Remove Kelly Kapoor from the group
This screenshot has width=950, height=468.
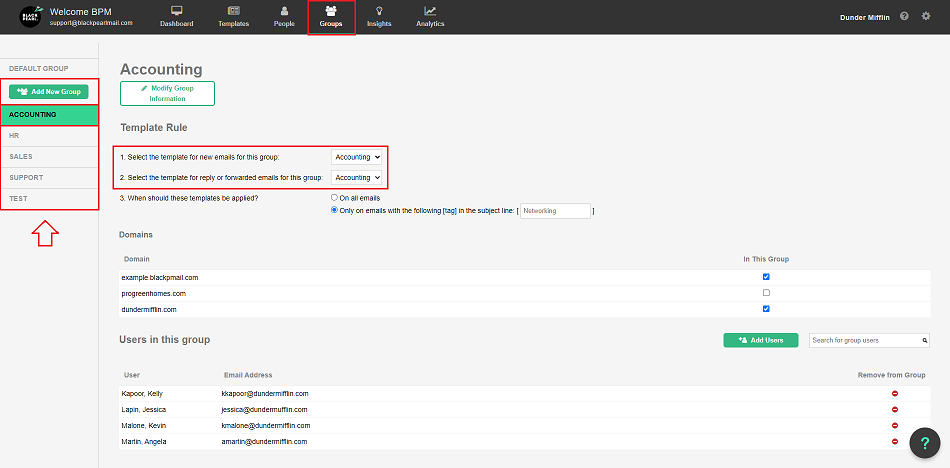pyautogui.click(x=894, y=394)
